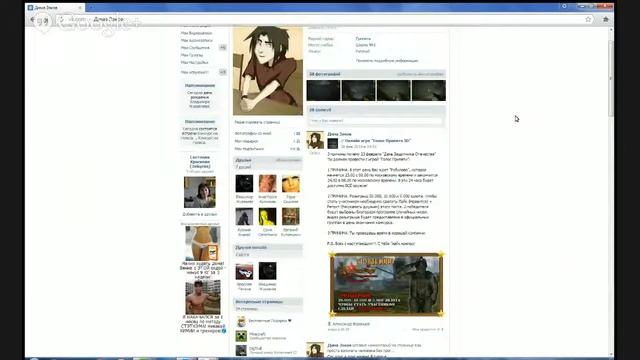Open the weight-loss advertisement image
This screenshot has height=360, width=640.
[203, 243]
